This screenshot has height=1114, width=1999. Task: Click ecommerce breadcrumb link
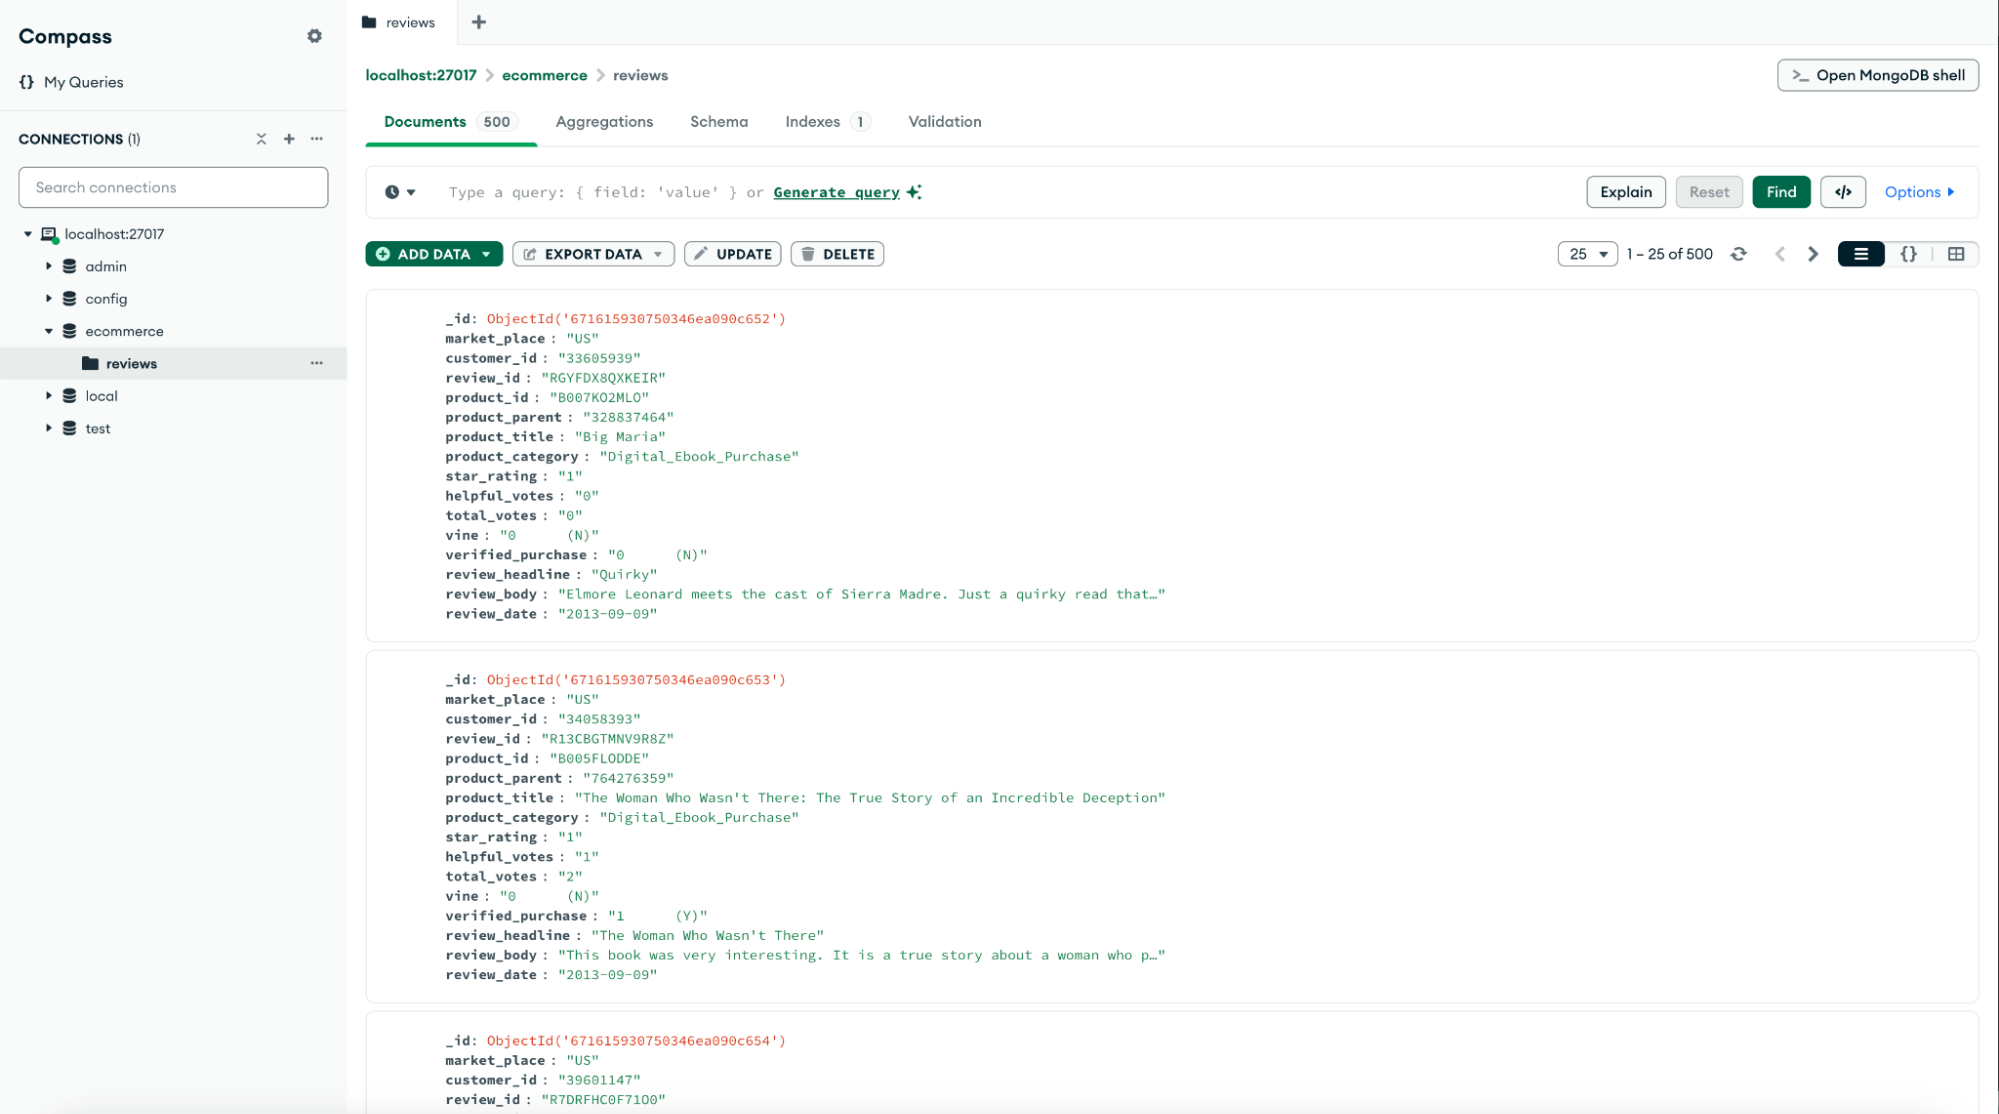pyautogui.click(x=545, y=75)
